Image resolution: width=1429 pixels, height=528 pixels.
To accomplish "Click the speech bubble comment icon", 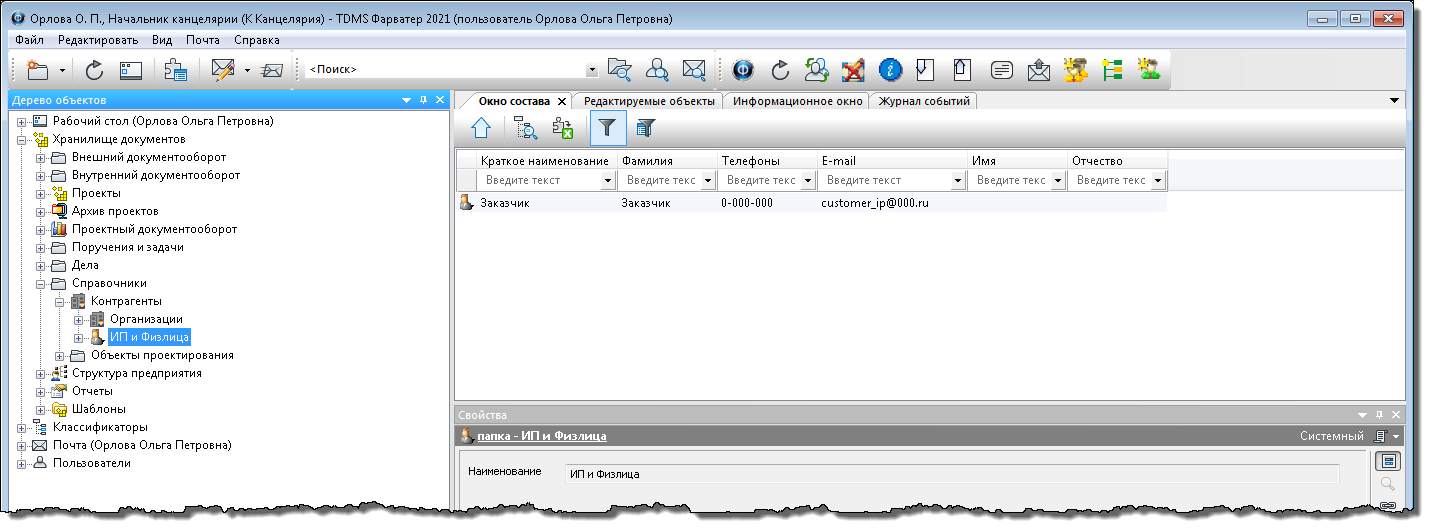I will tap(1001, 70).
